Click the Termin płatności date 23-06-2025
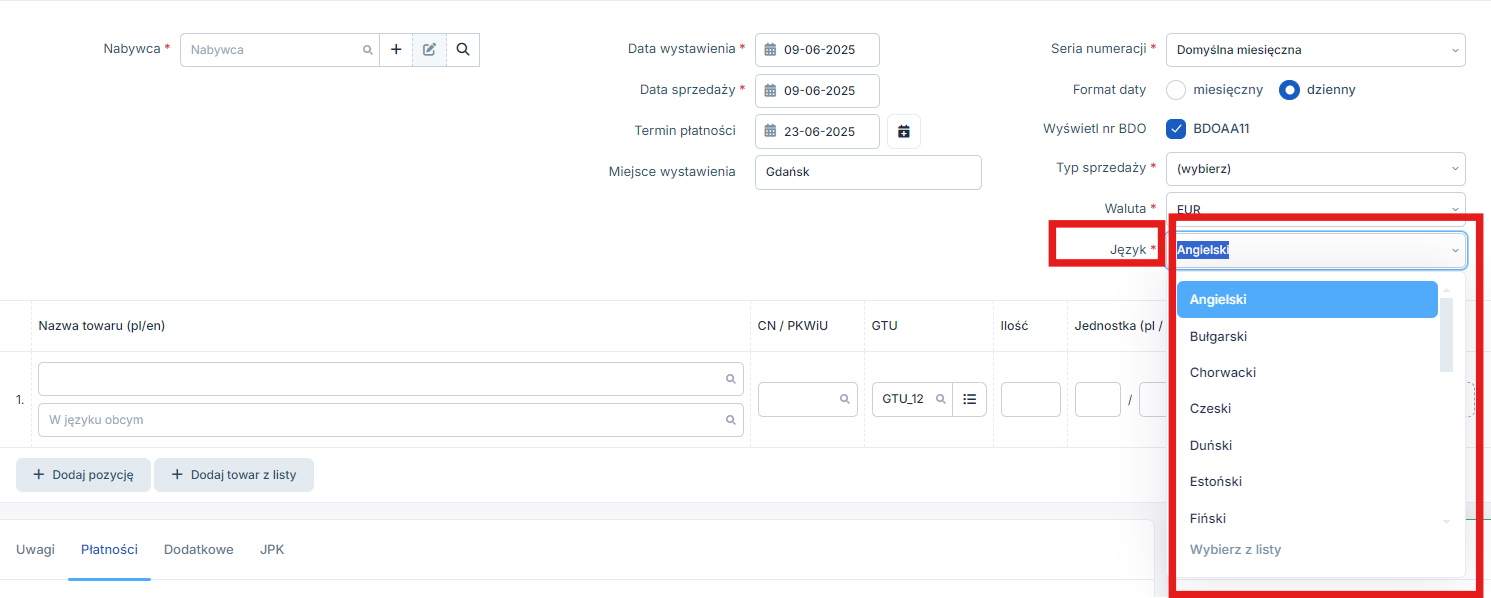Image resolution: width=1491 pixels, height=598 pixels. click(817, 131)
